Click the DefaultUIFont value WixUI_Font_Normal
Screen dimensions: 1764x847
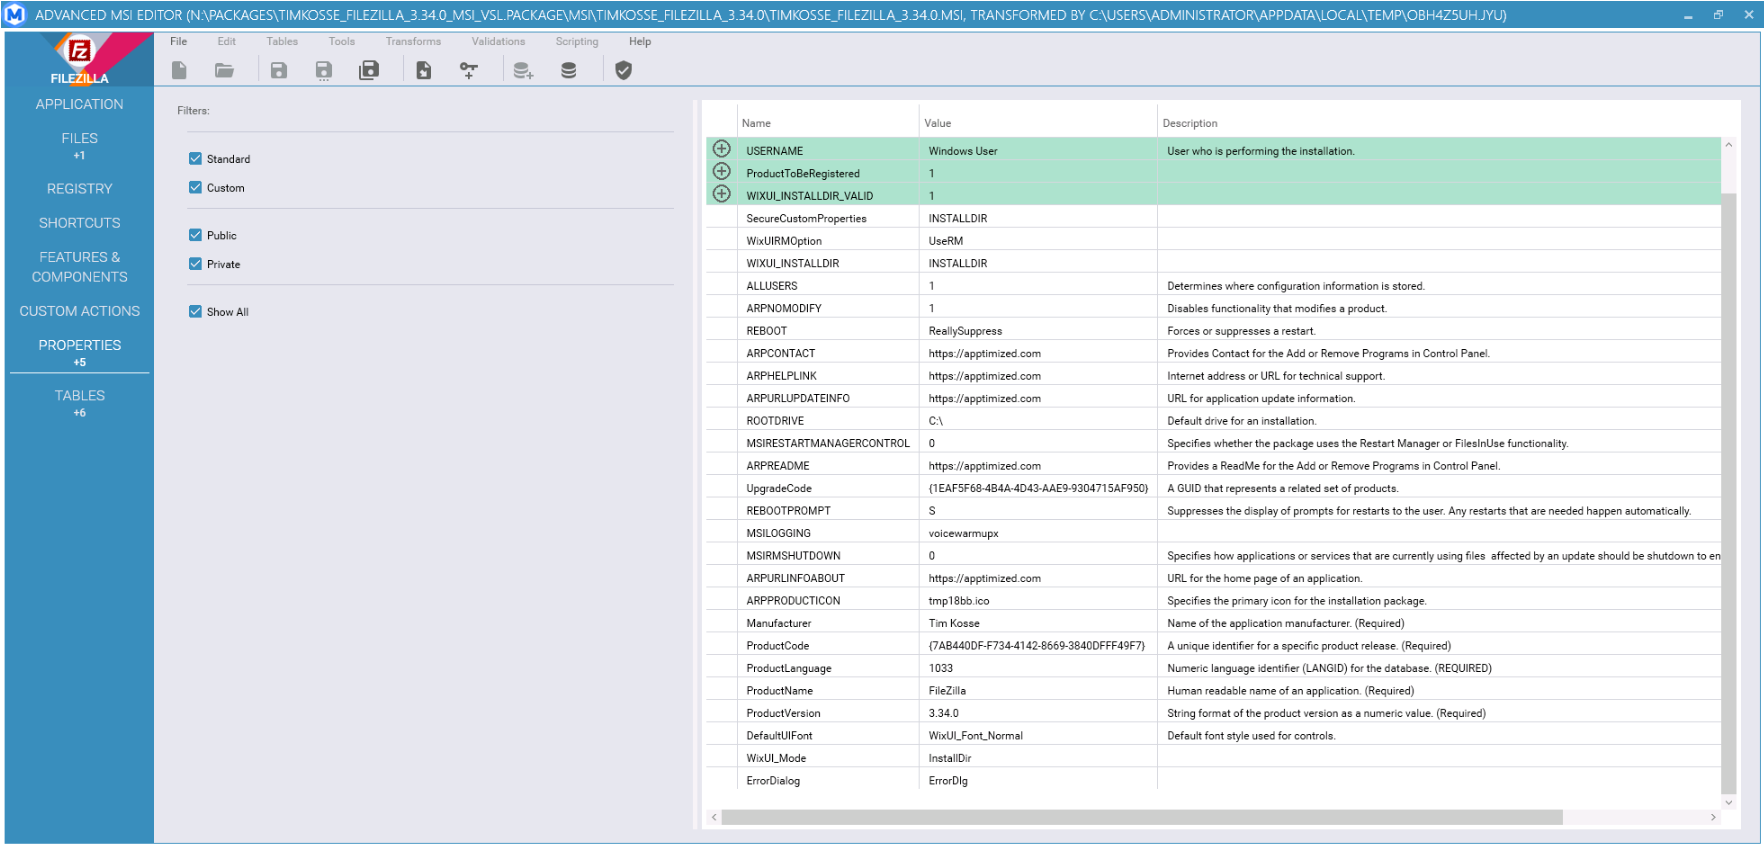click(975, 736)
